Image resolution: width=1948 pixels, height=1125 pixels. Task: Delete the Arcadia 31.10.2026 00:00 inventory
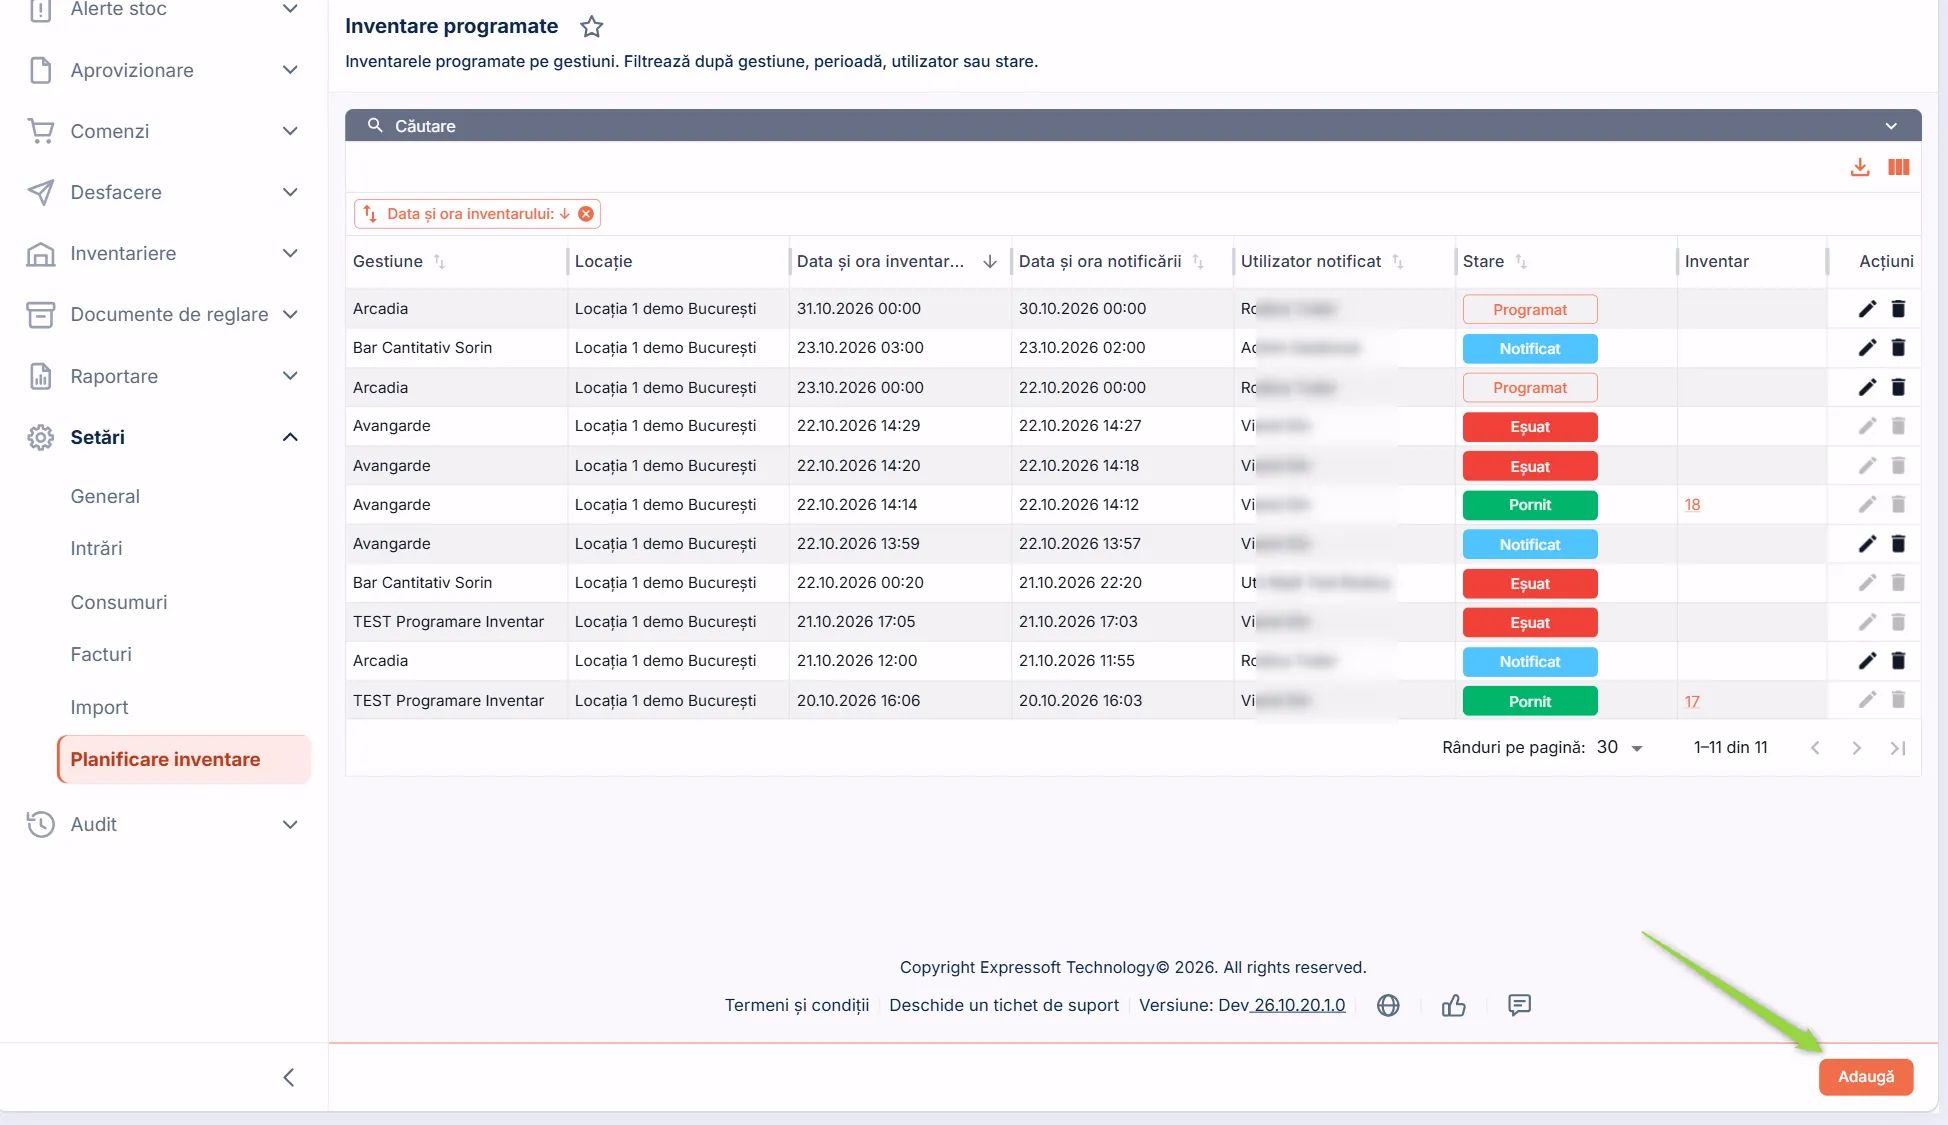click(x=1898, y=309)
